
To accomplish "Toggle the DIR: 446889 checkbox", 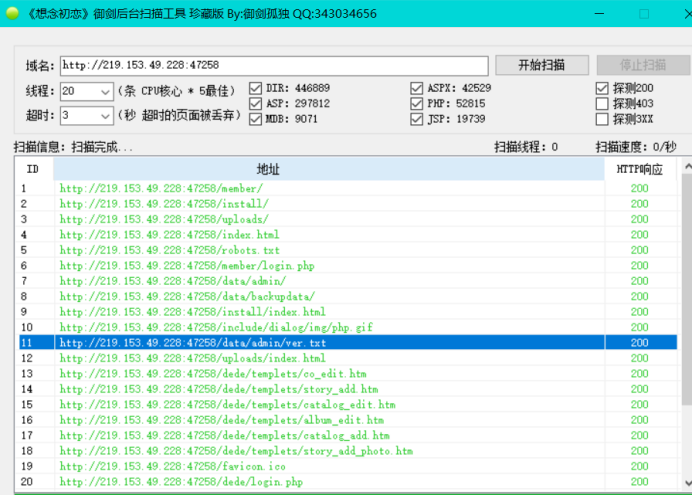I will 256,88.
